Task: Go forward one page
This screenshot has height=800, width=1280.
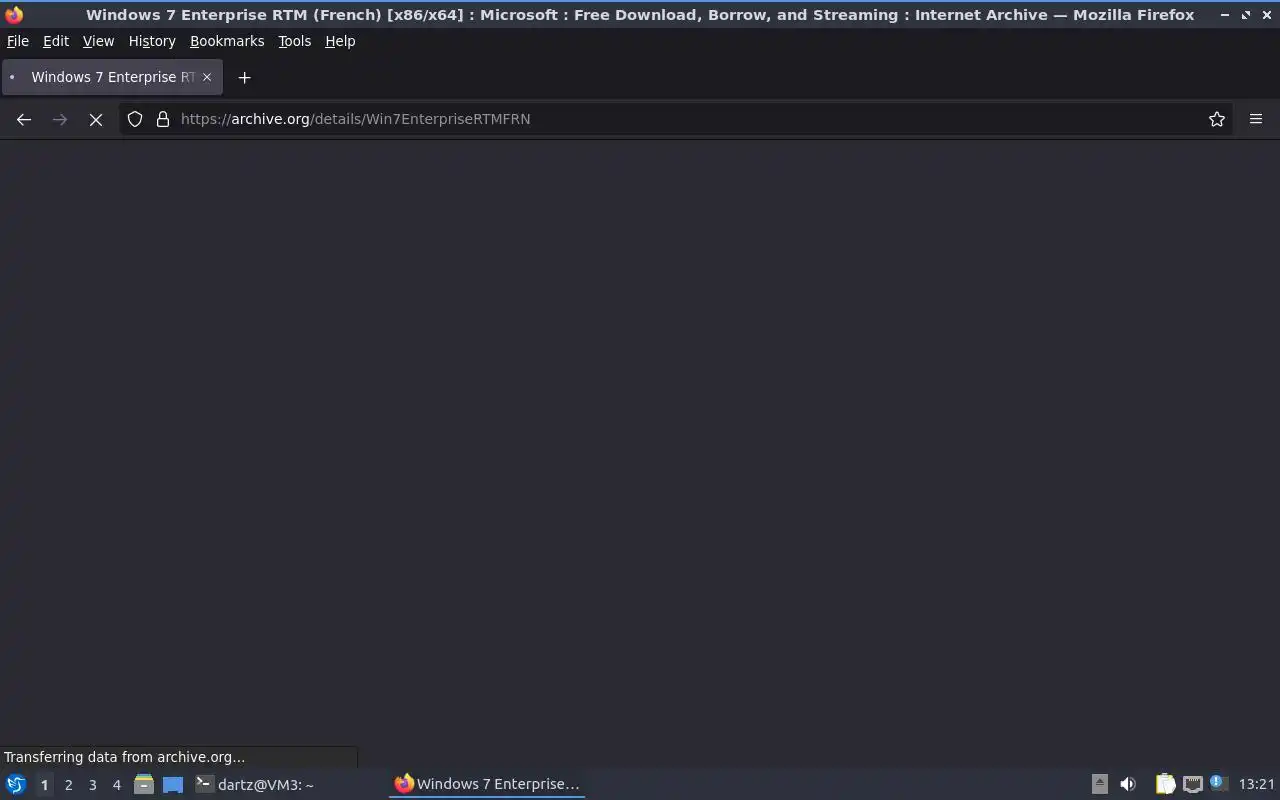Action: 60,119
